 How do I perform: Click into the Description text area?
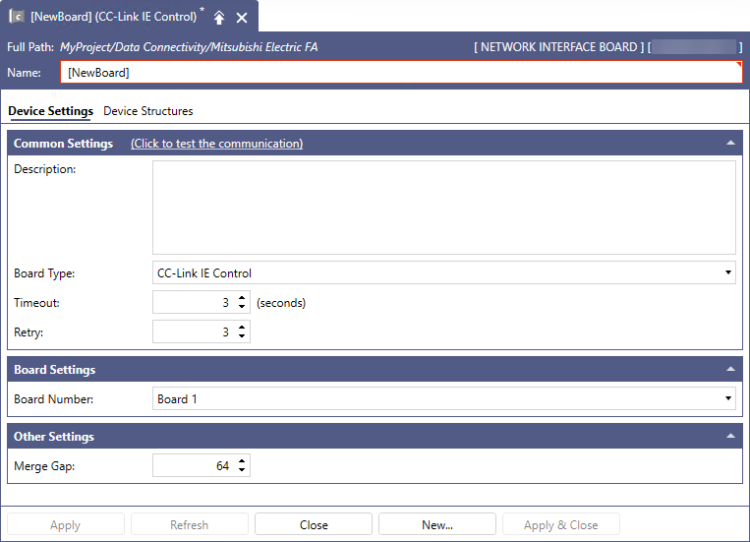point(443,207)
